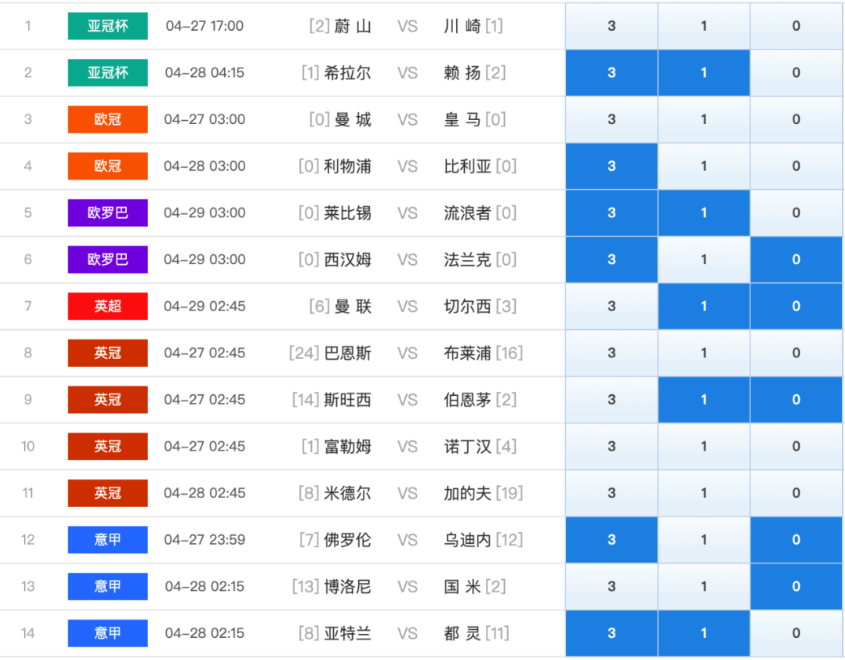Deselect draw (1) for 莱比锡 vs 流浪者
The width and height of the screenshot is (845, 660).
(704, 213)
